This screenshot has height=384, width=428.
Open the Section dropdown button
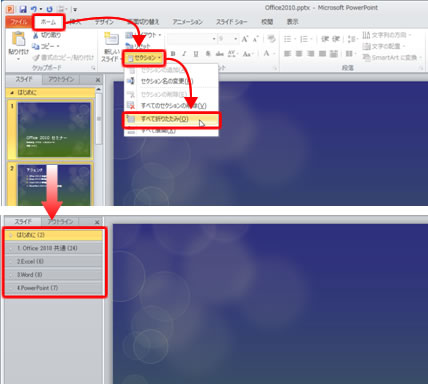[144, 58]
